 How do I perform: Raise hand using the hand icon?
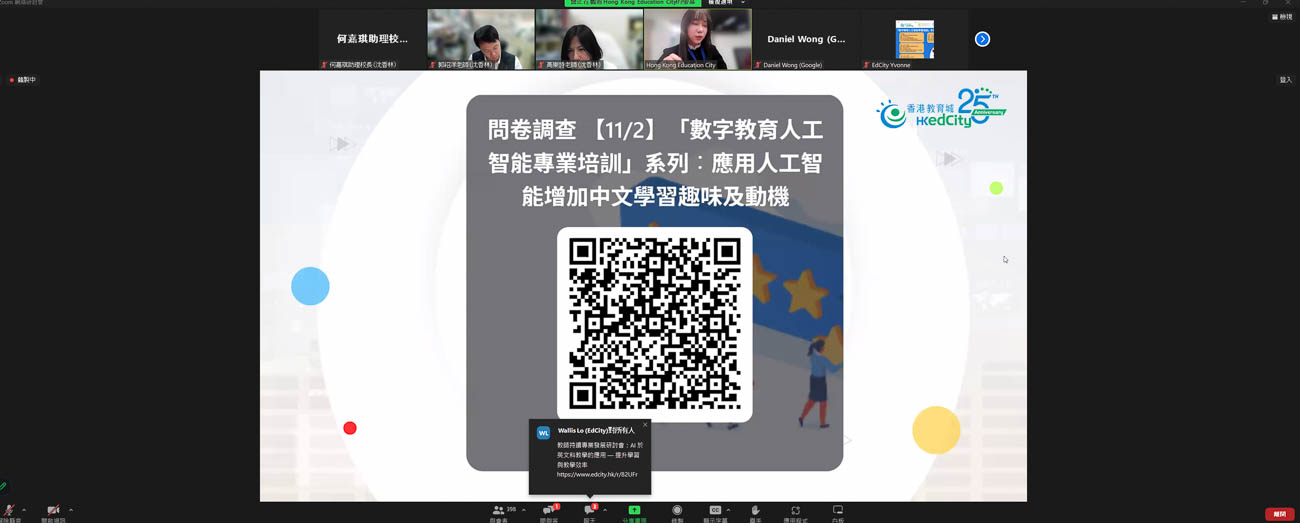pyautogui.click(x=755, y=511)
